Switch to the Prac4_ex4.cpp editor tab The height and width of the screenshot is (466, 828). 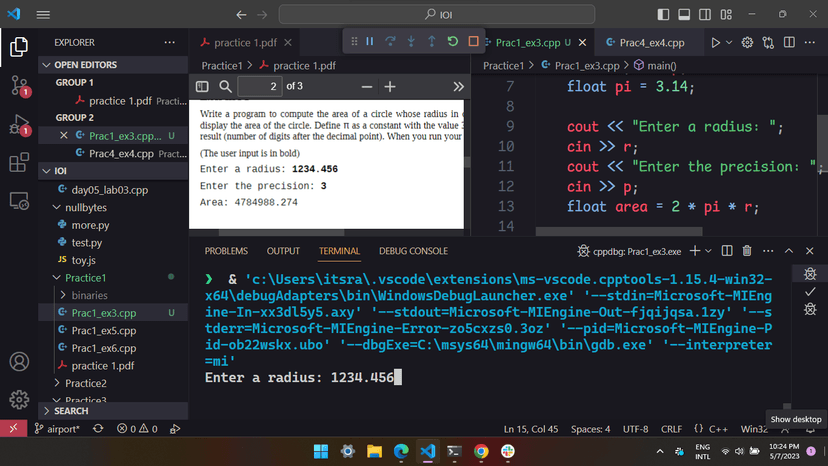(x=650, y=43)
